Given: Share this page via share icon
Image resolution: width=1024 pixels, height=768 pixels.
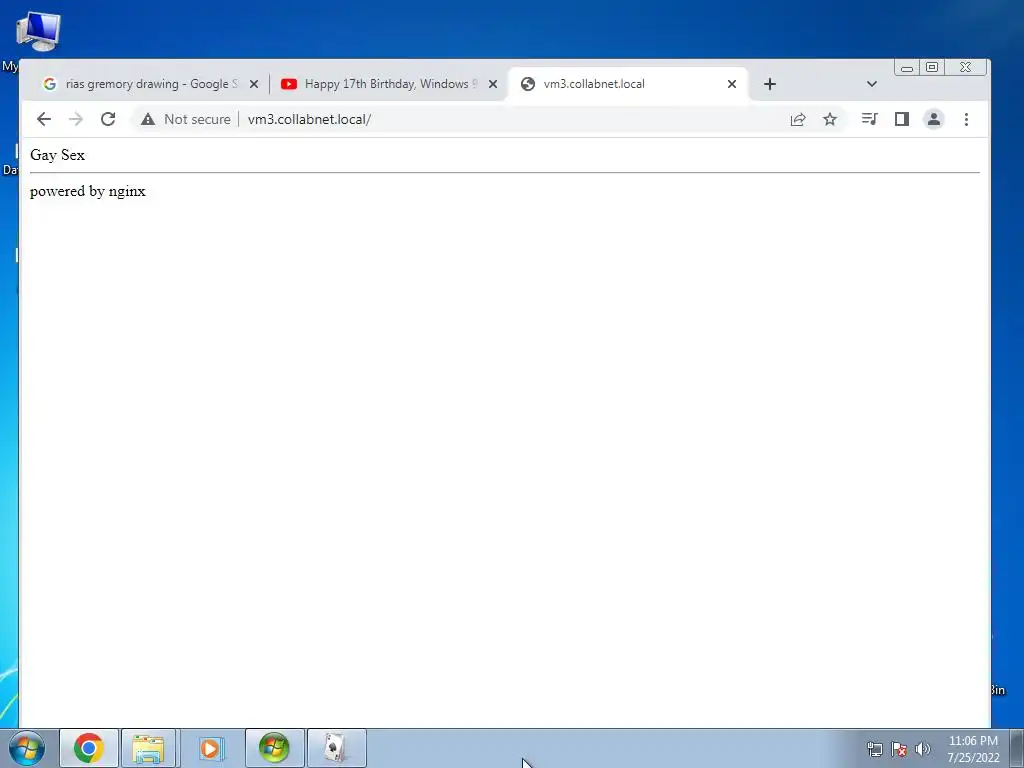Looking at the screenshot, I should [x=797, y=119].
